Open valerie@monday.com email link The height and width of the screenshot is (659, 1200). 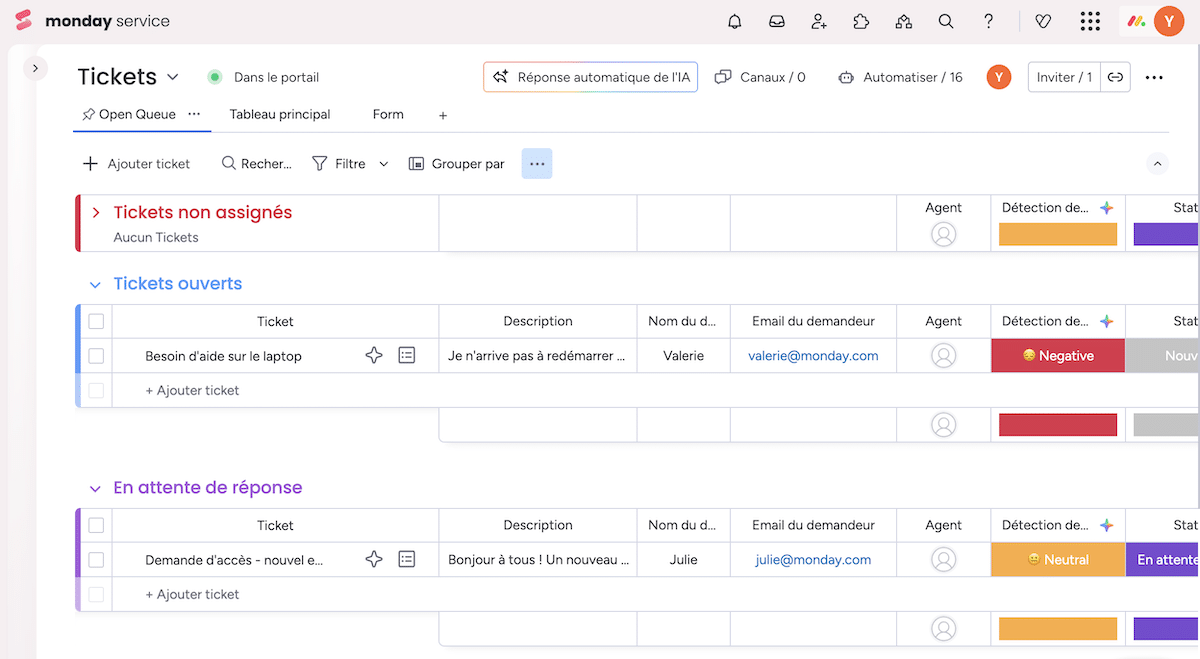[812, 355]
